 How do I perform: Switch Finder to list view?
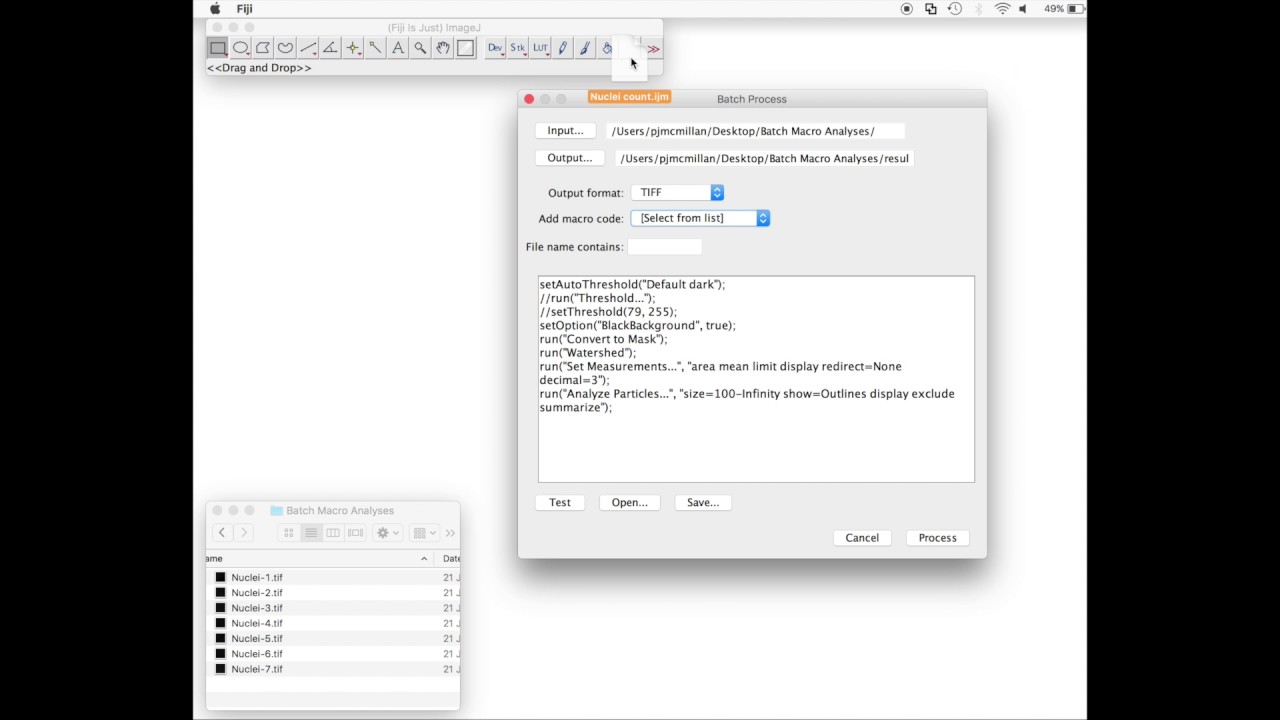click(x=311, y=533)
